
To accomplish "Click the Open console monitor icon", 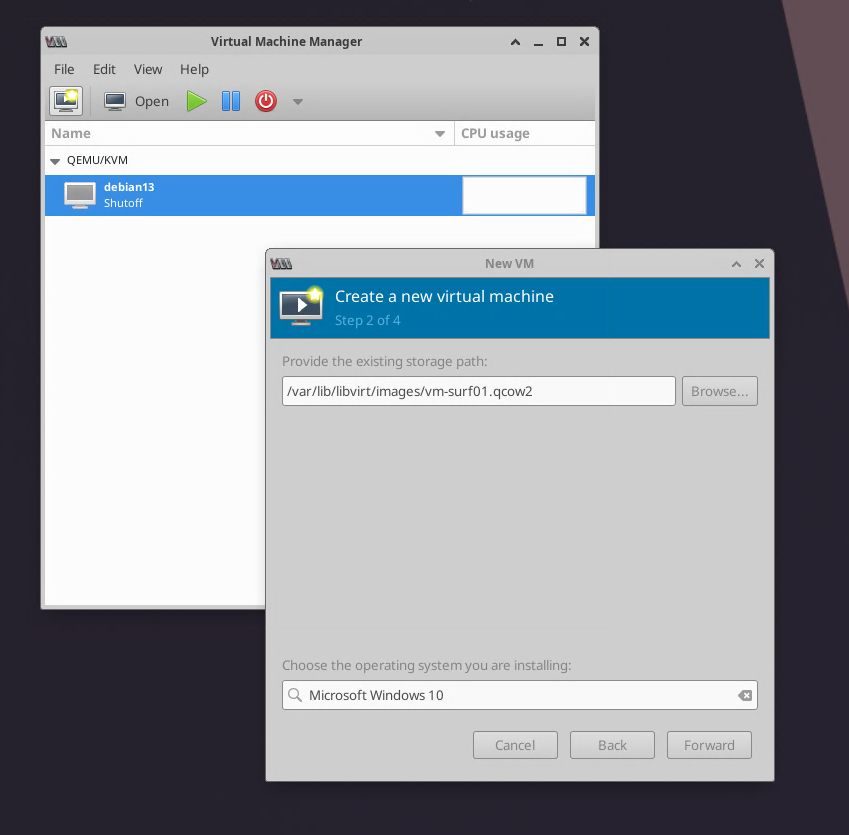I will (x=116, y=101).
